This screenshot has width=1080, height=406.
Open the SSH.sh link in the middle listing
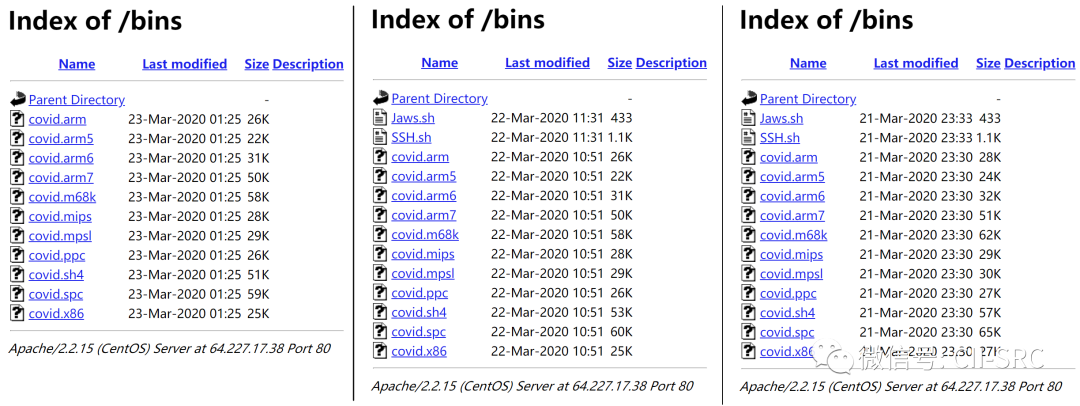[x=411, y=137]
